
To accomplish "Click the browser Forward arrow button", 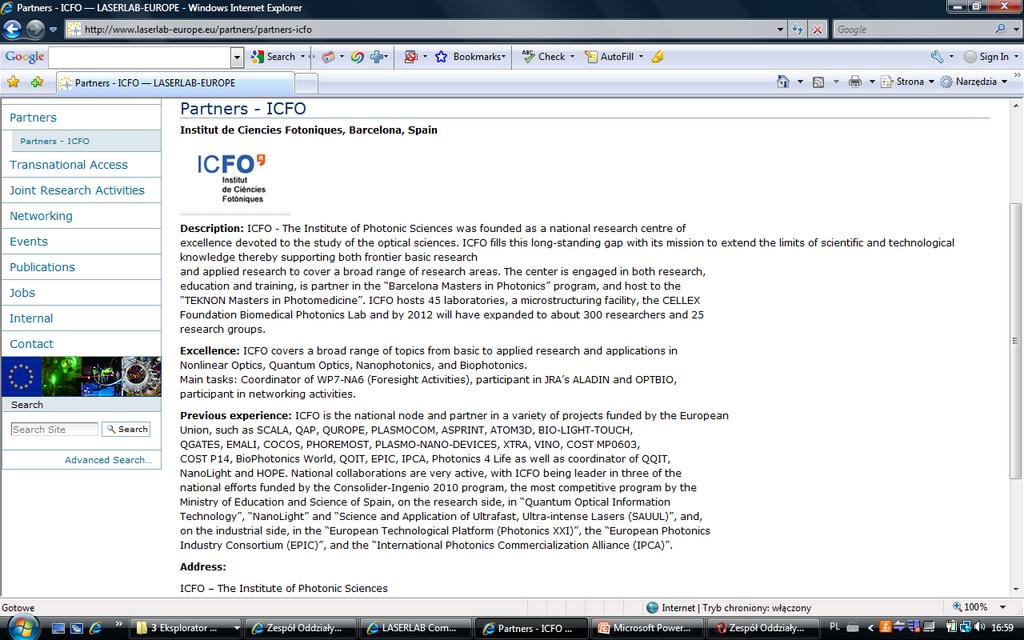I will click(35, 29).
